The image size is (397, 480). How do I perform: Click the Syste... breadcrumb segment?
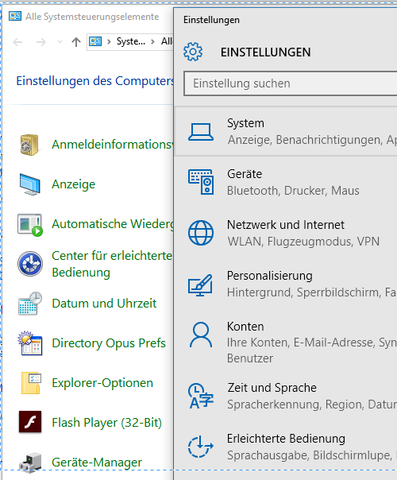coord(131,41)
